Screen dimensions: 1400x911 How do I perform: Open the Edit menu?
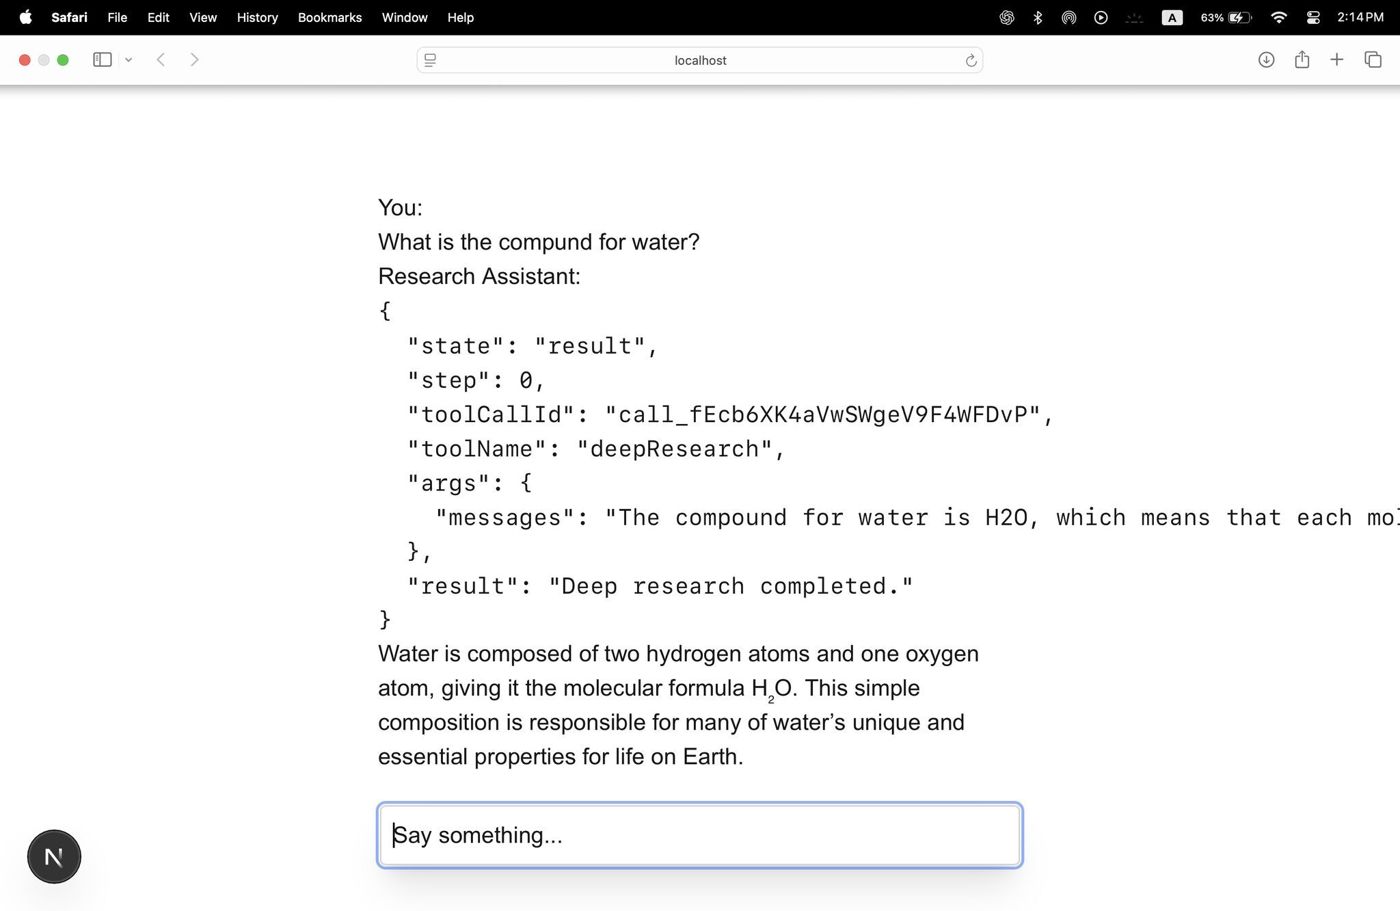[158, 17]
